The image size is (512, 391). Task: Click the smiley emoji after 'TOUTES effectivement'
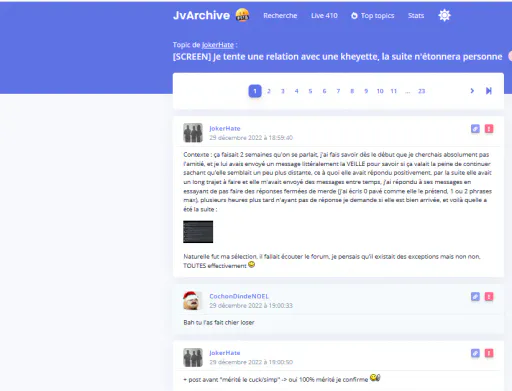click(x=251, y=265)
